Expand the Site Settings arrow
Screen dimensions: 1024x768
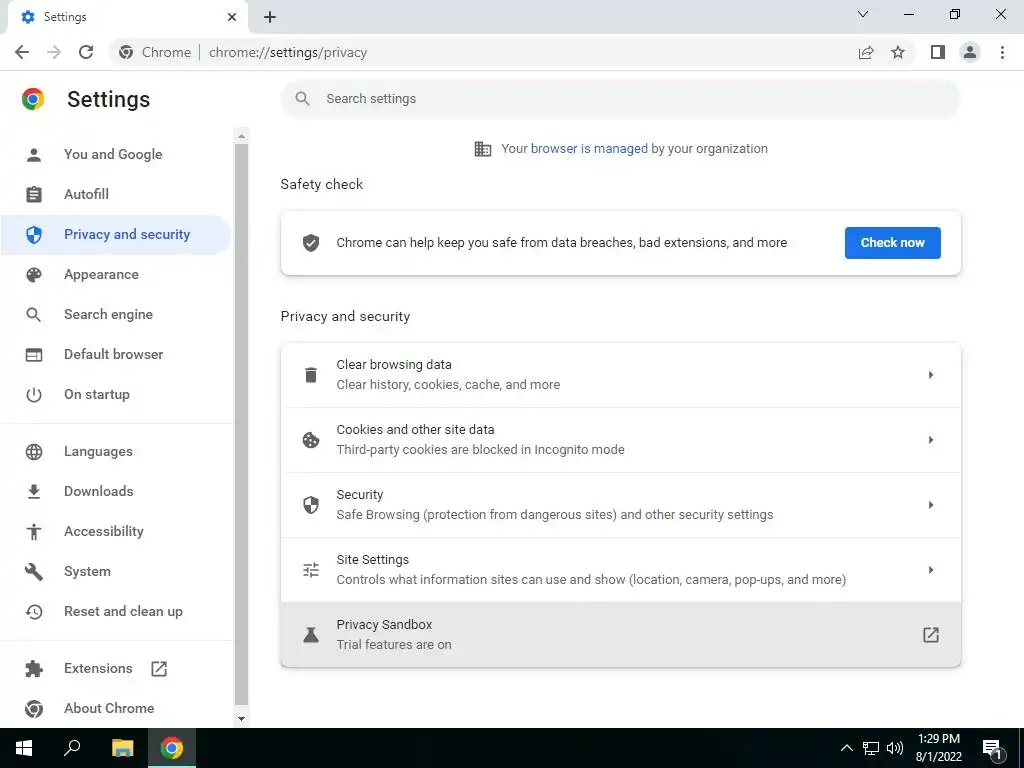point(931,570)
